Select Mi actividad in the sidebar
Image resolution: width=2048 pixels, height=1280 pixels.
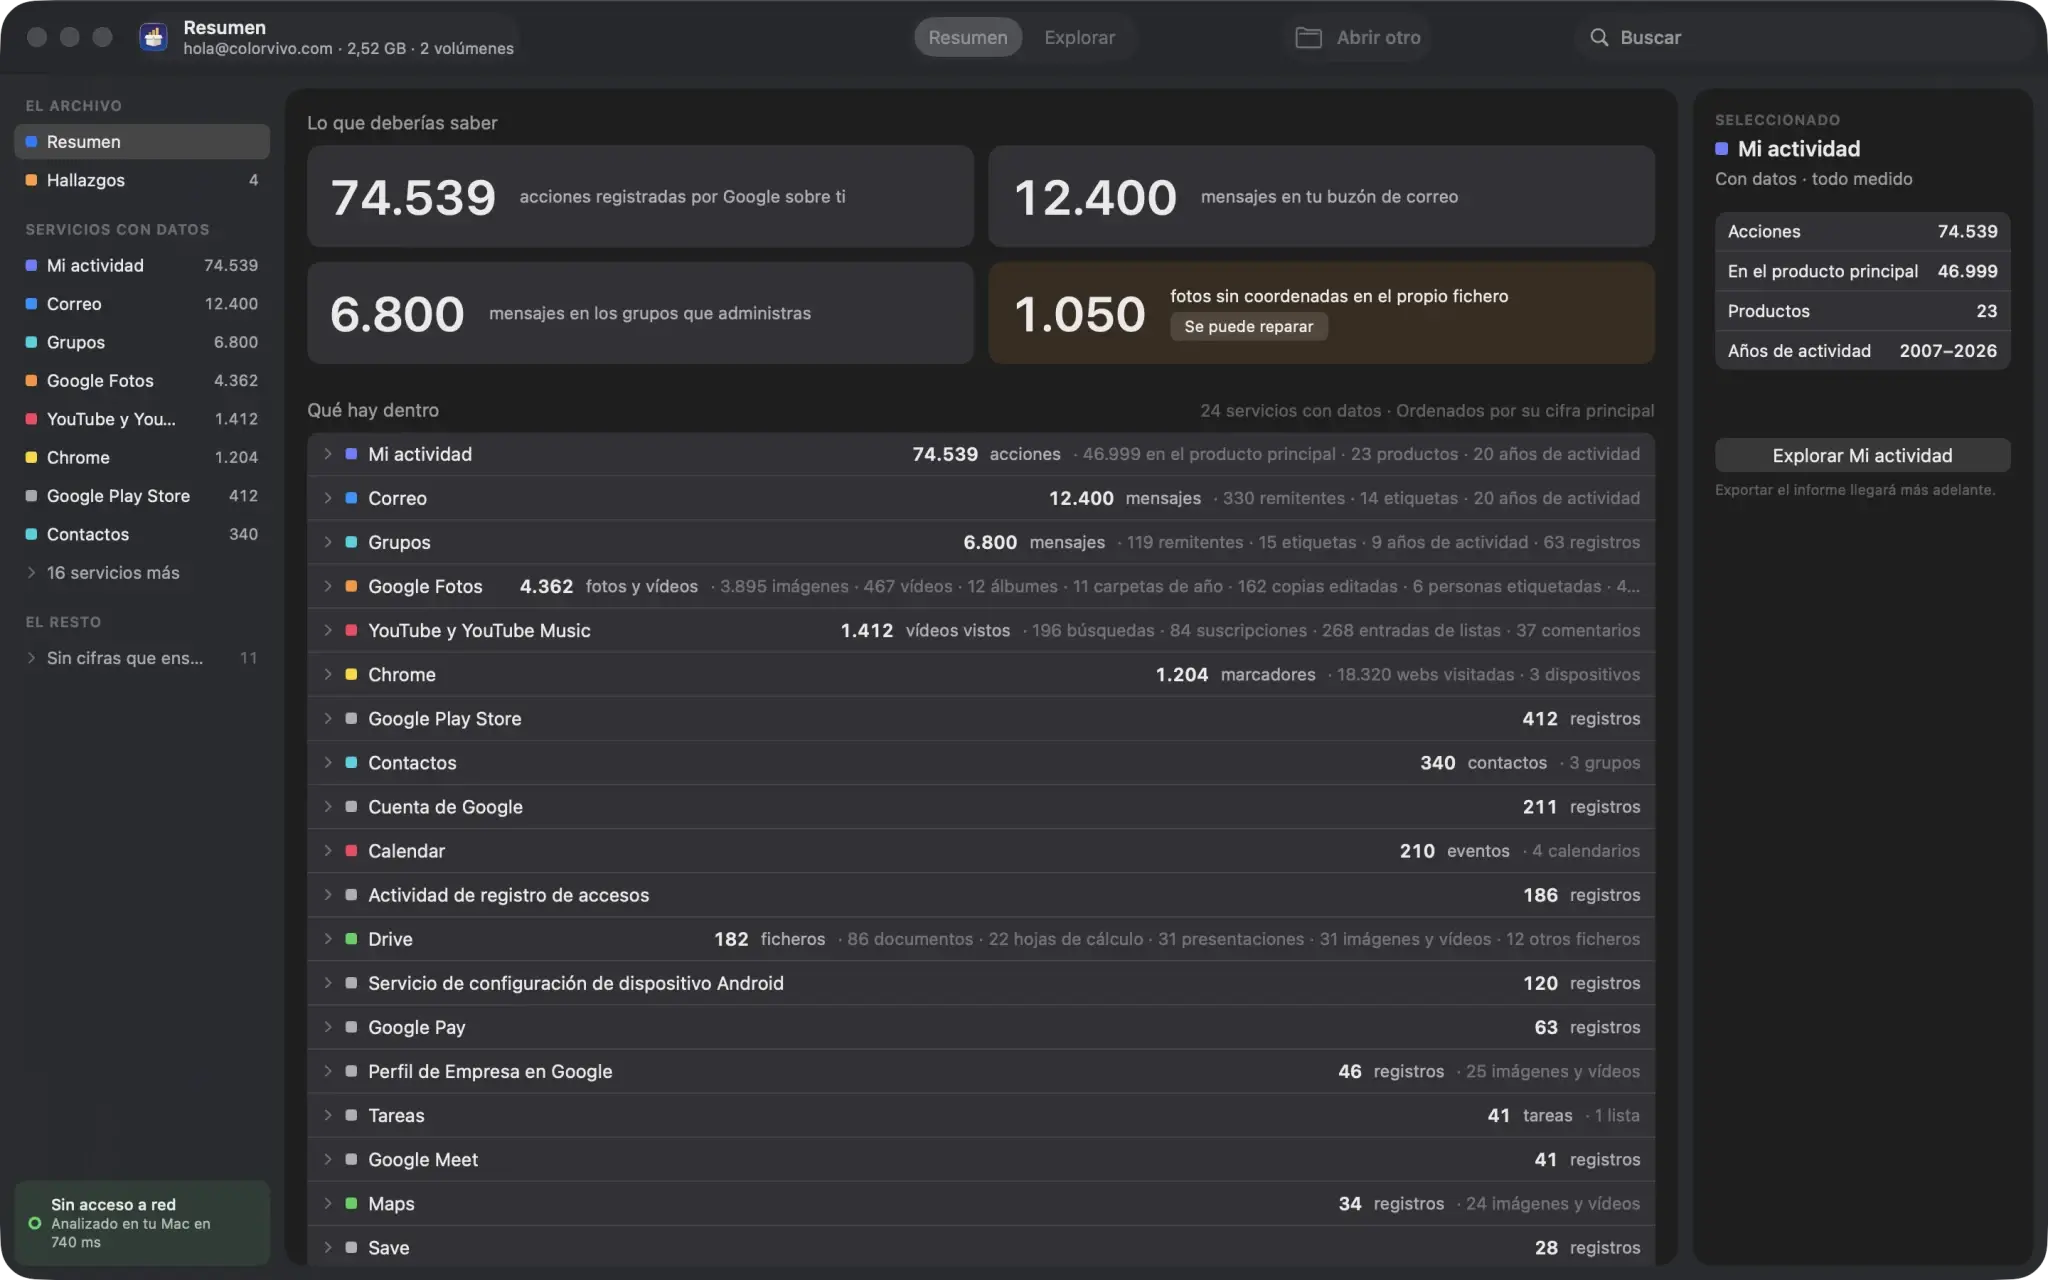point(142,265)
